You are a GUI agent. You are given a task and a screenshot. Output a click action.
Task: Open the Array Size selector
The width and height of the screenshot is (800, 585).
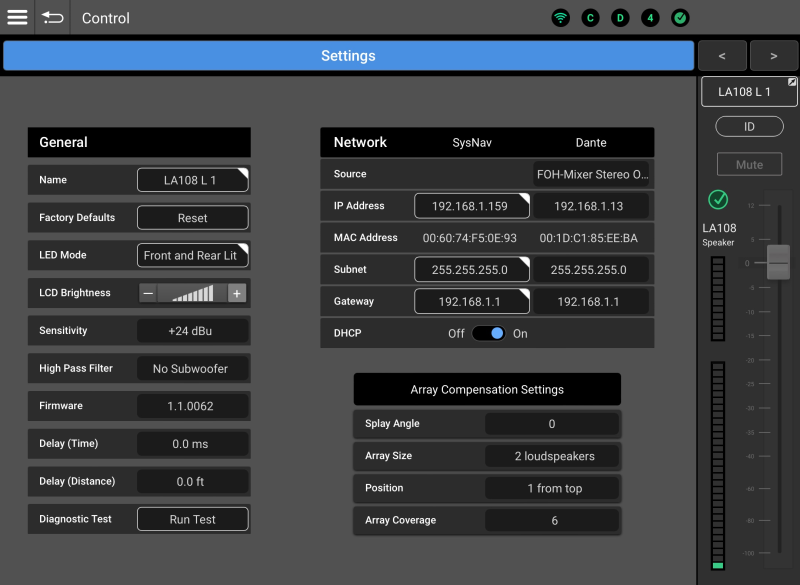click(x=554, y=456)
